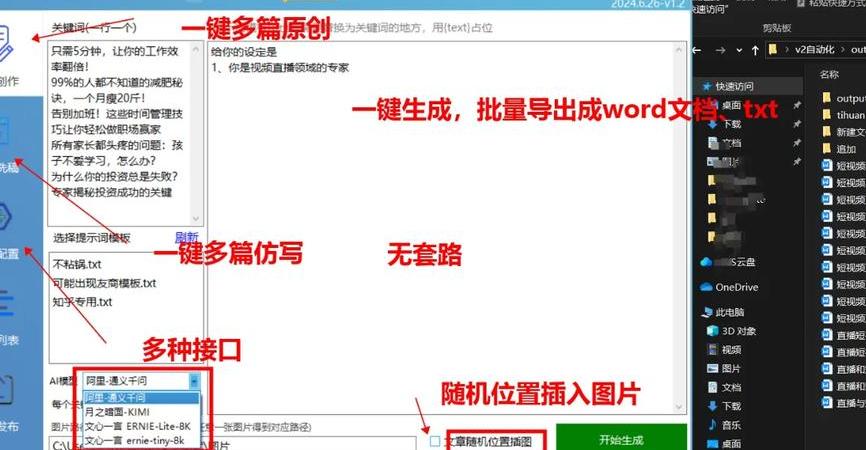Choose 文心一言 ernie-tiny-8k from the model list

click(141, 441)
